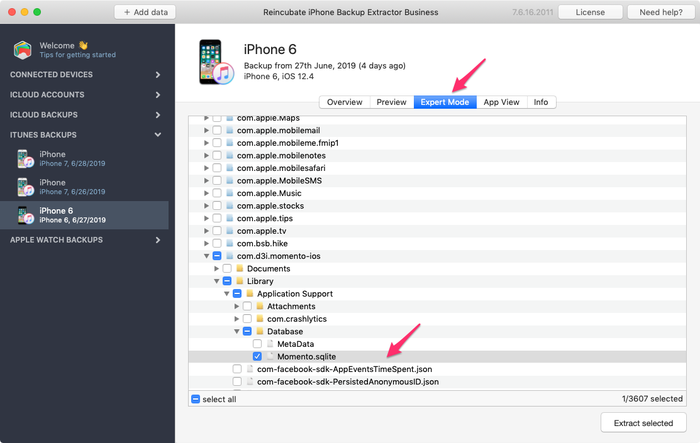
Task: Check the MetaData file checkbox
Action: 257,344
